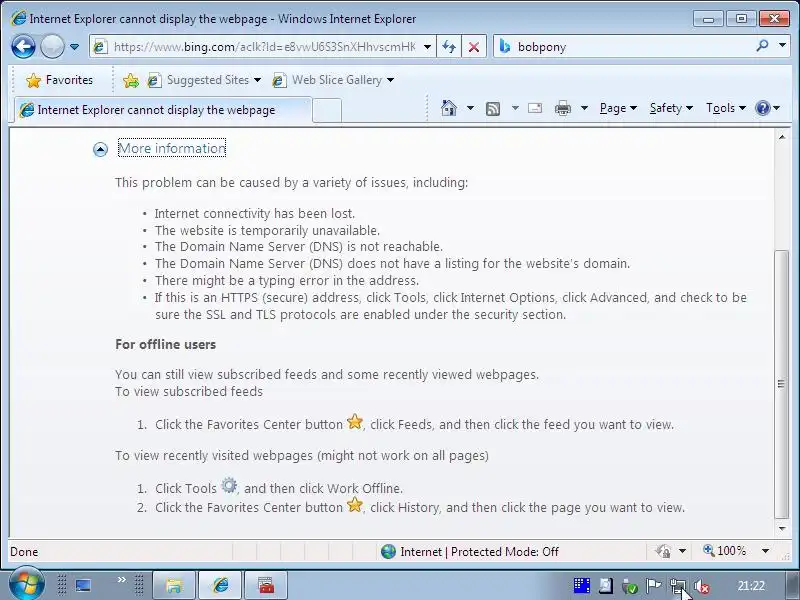
Task: Click Add to Favorites Bar icon
Action: (131, 80)
